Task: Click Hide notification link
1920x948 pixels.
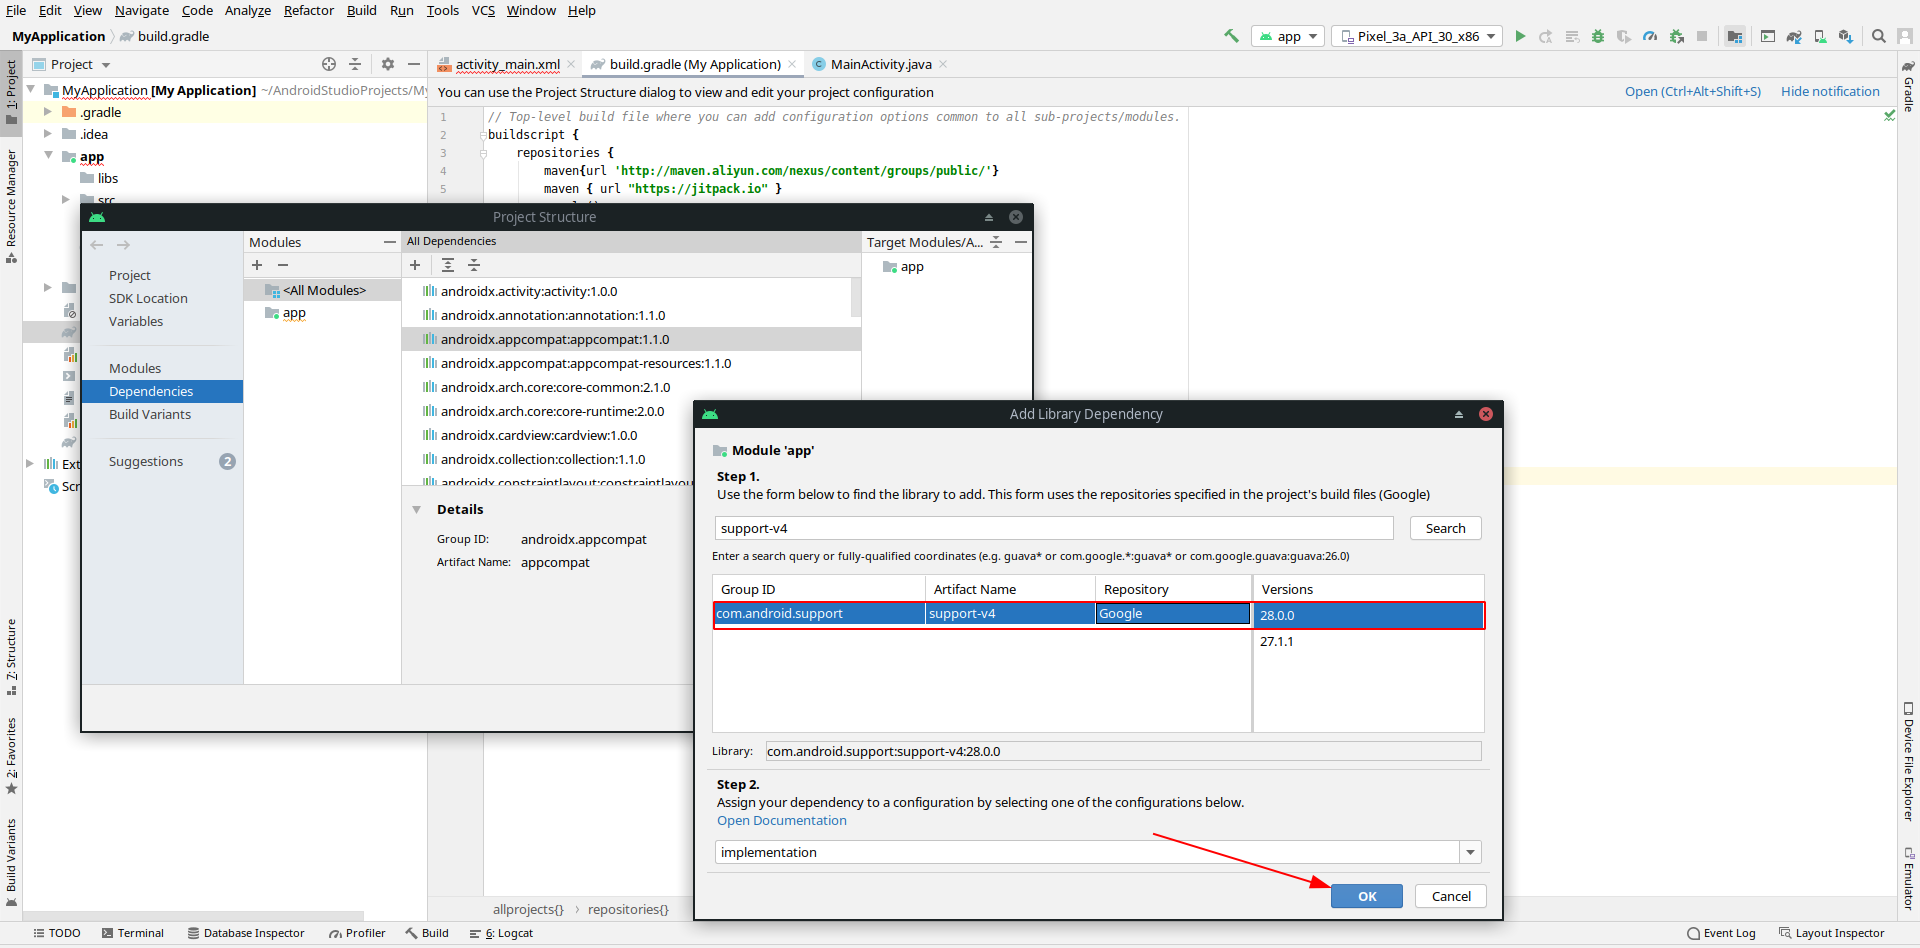Action: click(x=1830, y=91)
